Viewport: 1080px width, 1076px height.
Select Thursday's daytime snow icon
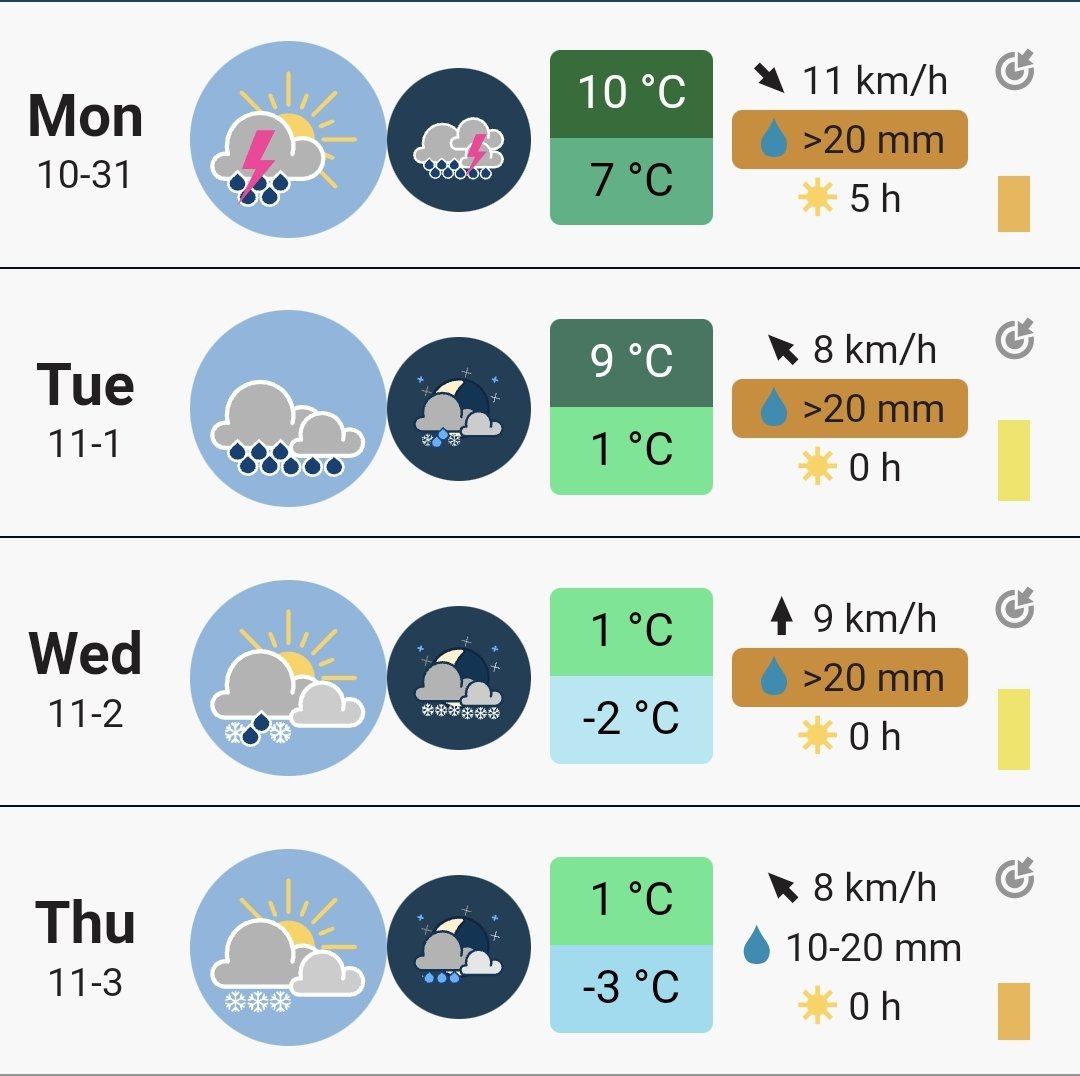[288, 947]
